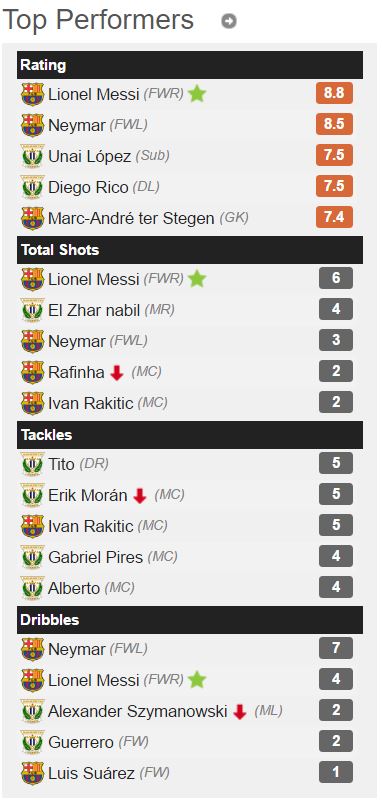The image size is (382, 811).
Task: Click Barcelona crest beside Luis Suárez
Action: tap(33, 774)
